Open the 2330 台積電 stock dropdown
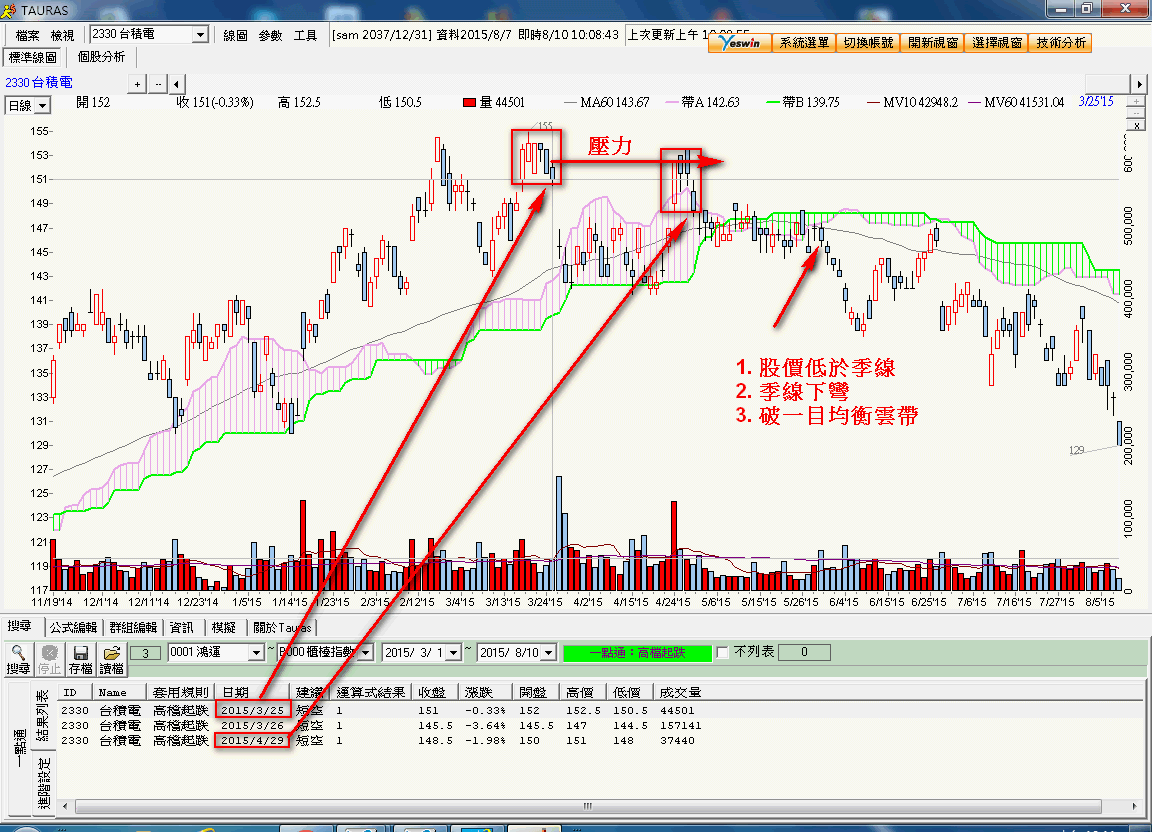This screenshot has height=832, width=1152. pos(200,35)
